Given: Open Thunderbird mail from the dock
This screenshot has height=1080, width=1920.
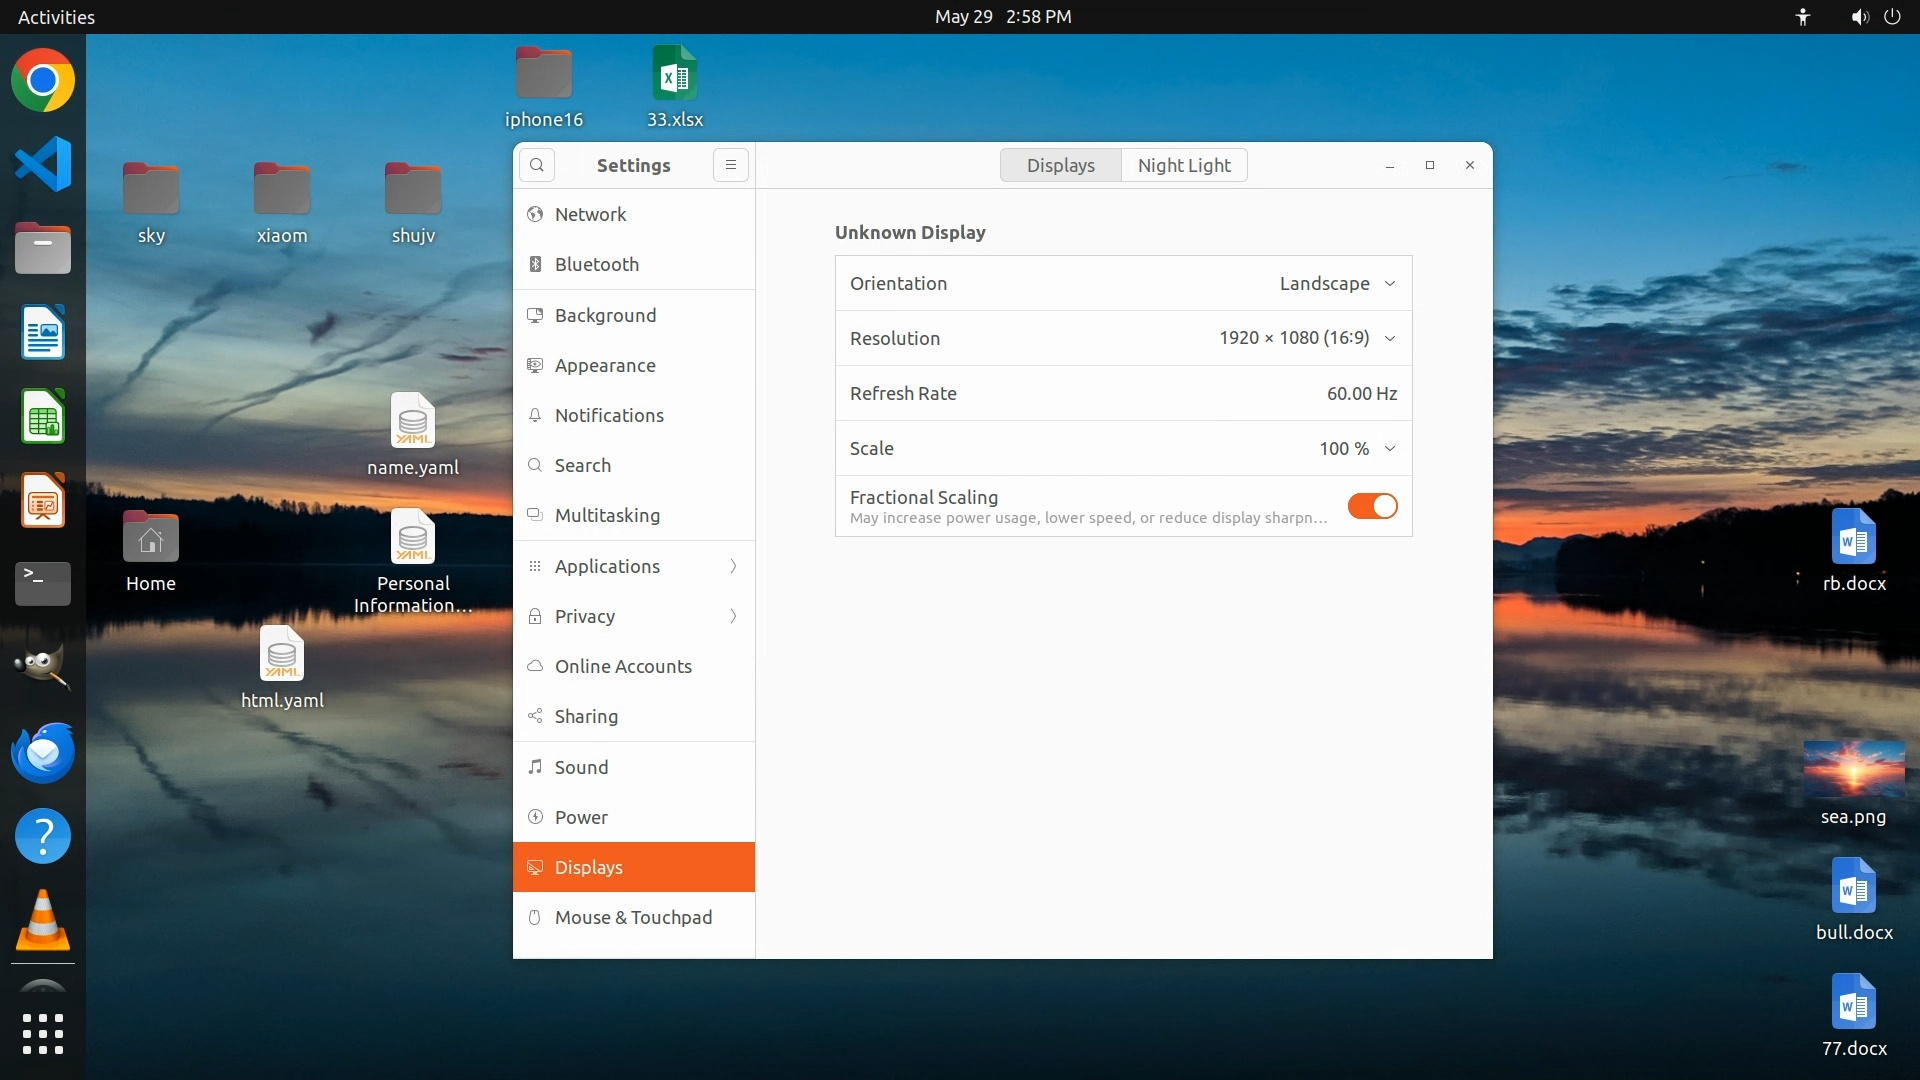Looking at the screenshot, I should tap(43, 753).
